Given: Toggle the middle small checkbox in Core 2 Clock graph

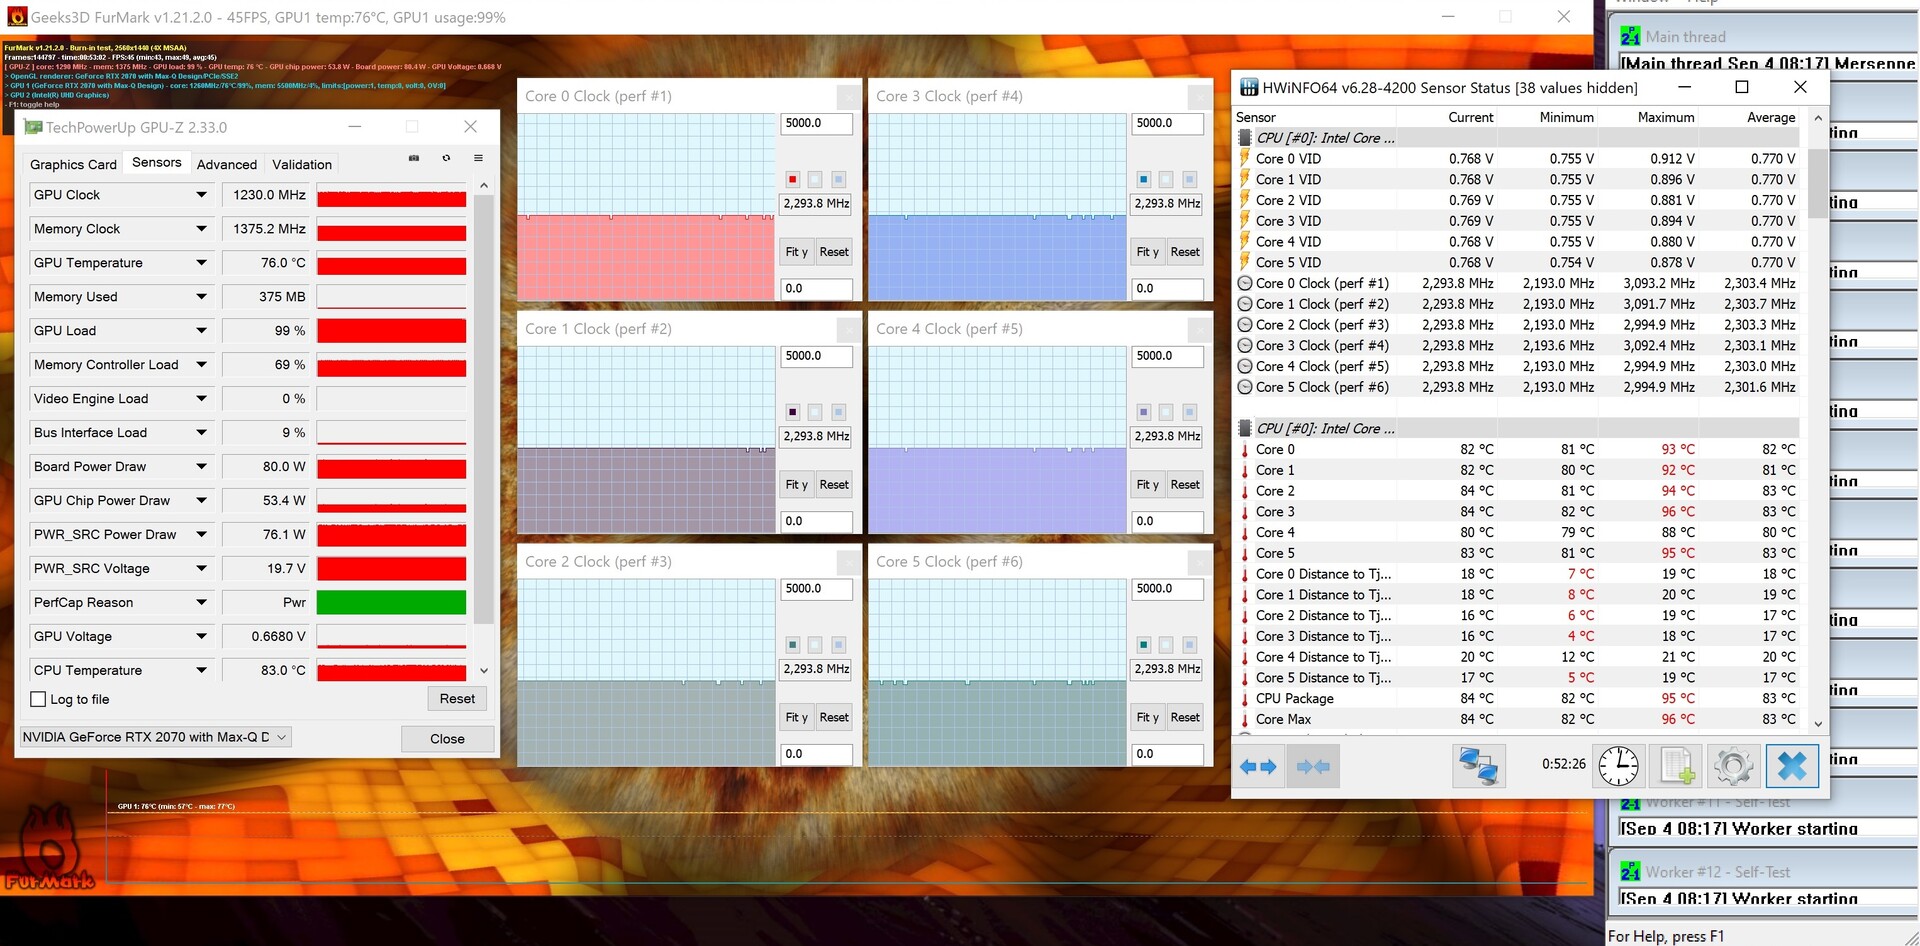Looking at the screenshot, I should click(815, 645).
